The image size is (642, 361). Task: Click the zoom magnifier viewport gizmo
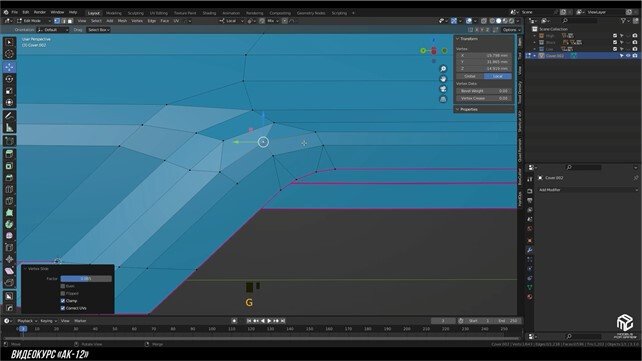(x=443, y=69)
